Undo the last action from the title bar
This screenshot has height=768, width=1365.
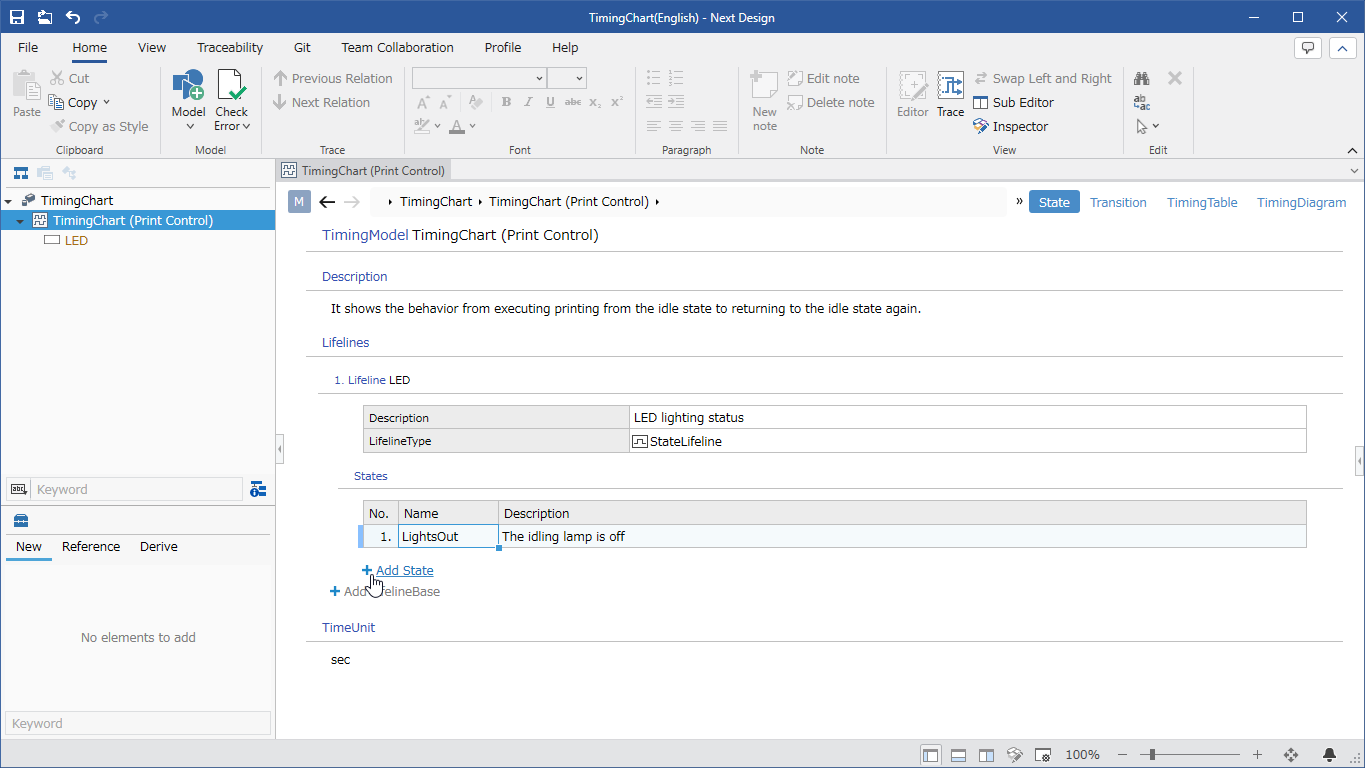tap(73, 17)
